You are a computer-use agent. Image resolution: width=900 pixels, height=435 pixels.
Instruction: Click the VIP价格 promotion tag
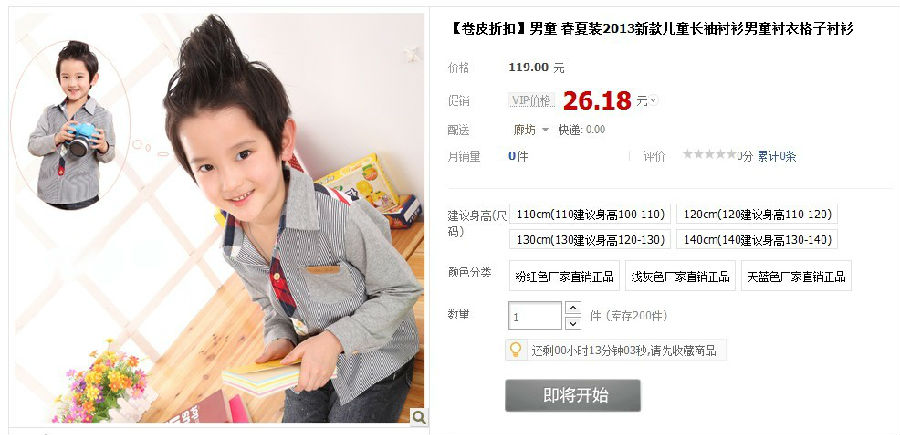pos(532,101)
